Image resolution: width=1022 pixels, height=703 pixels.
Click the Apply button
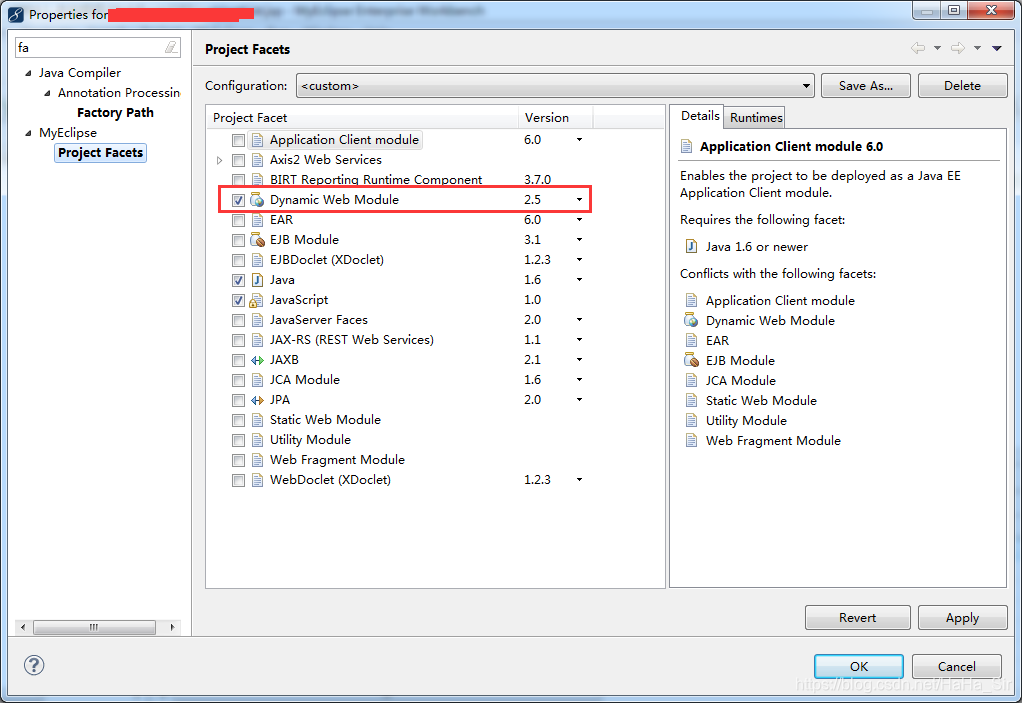click(962, 617)
